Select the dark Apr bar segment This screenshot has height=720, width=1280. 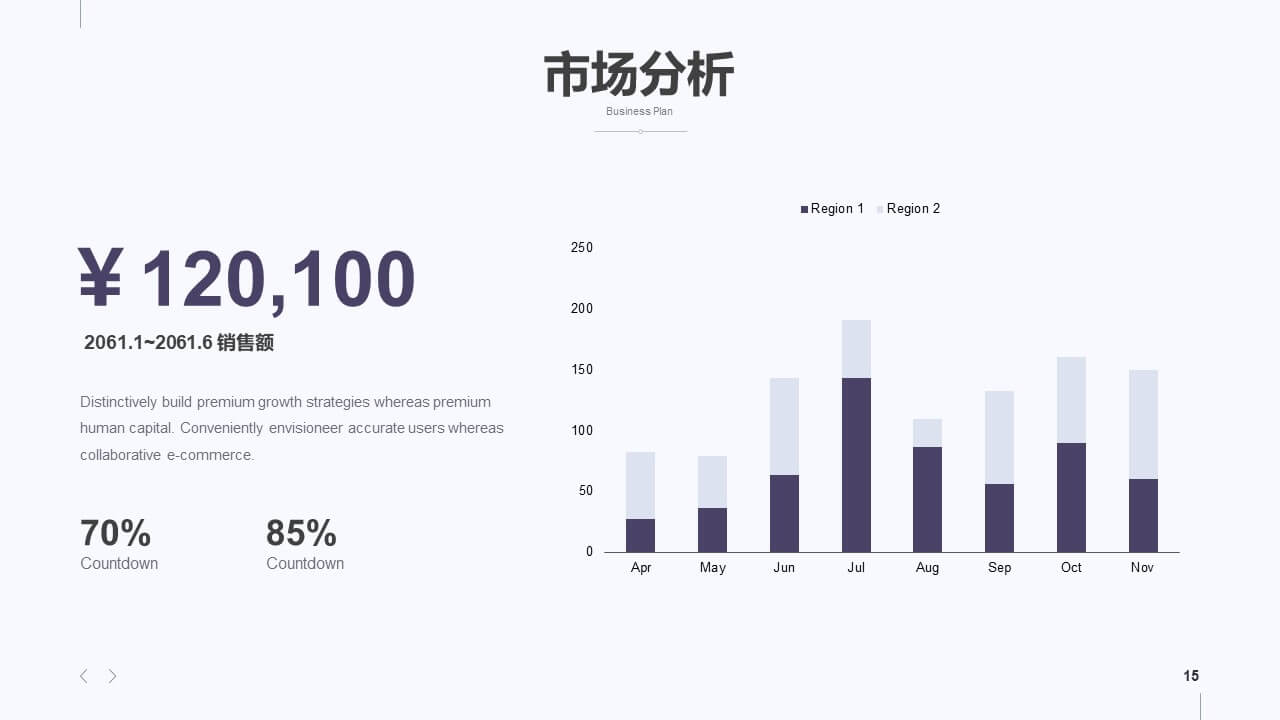[640, 535]
